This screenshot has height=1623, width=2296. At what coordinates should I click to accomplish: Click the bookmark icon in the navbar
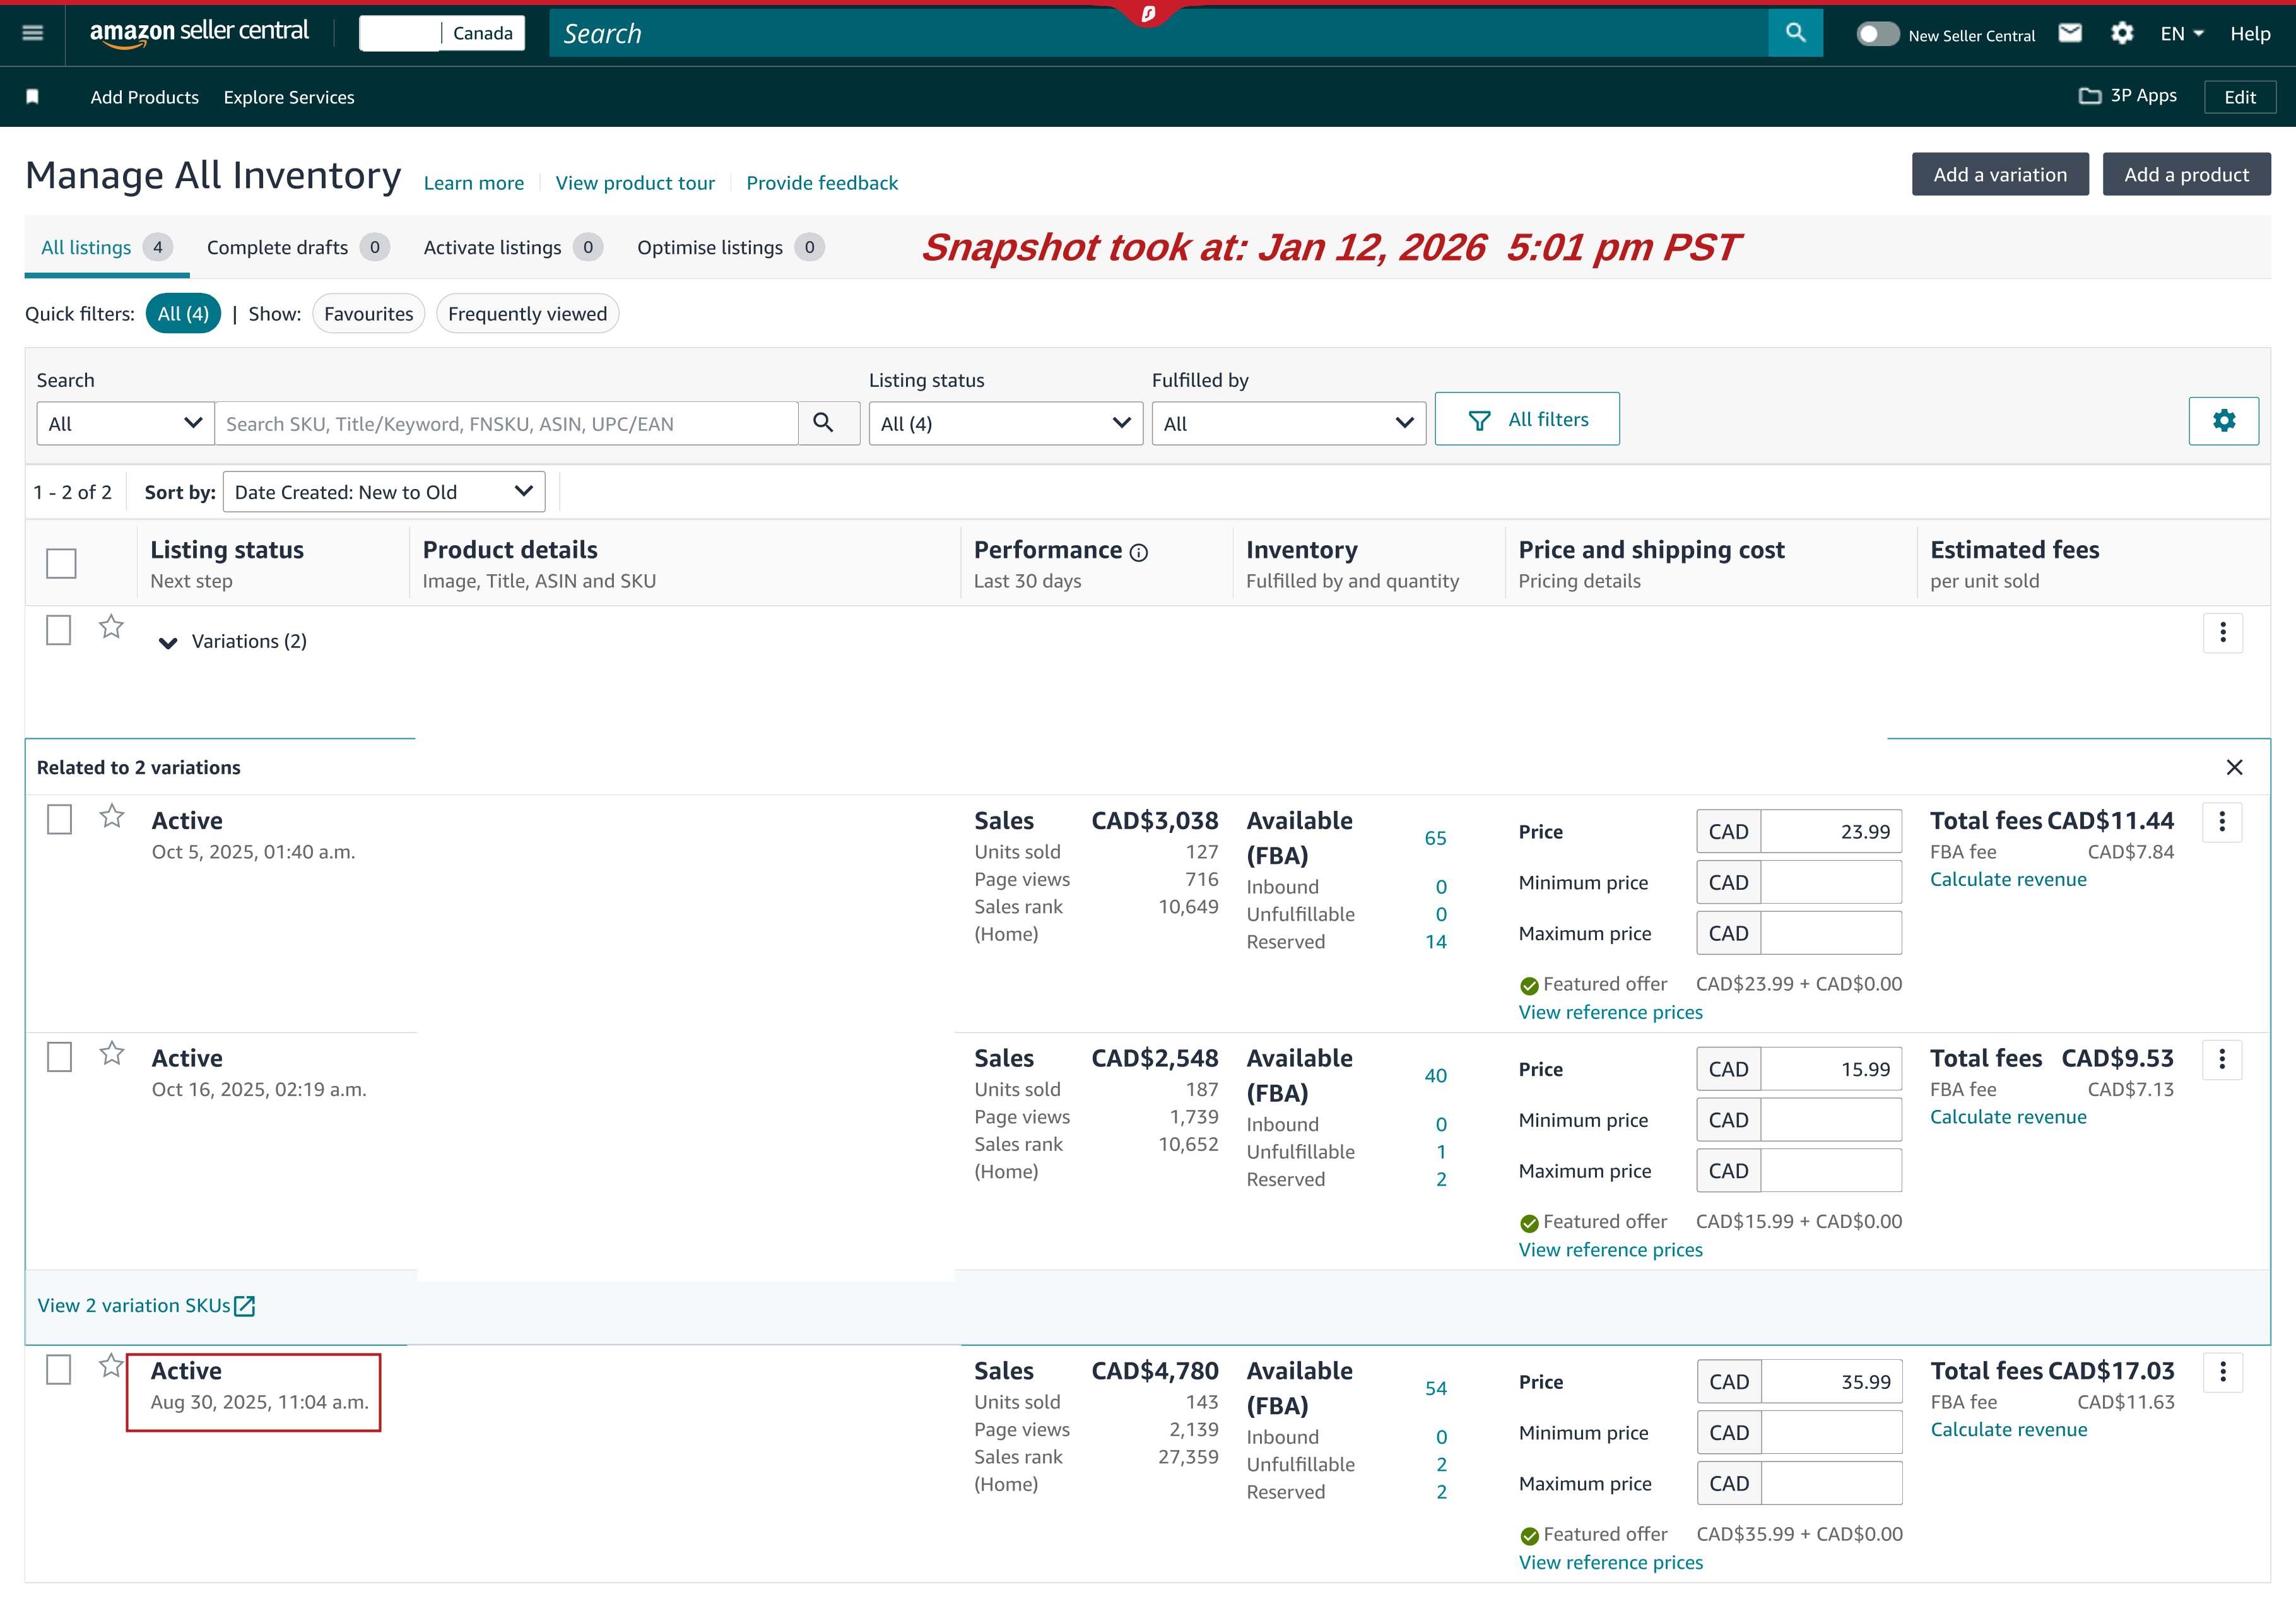(33, 95)
